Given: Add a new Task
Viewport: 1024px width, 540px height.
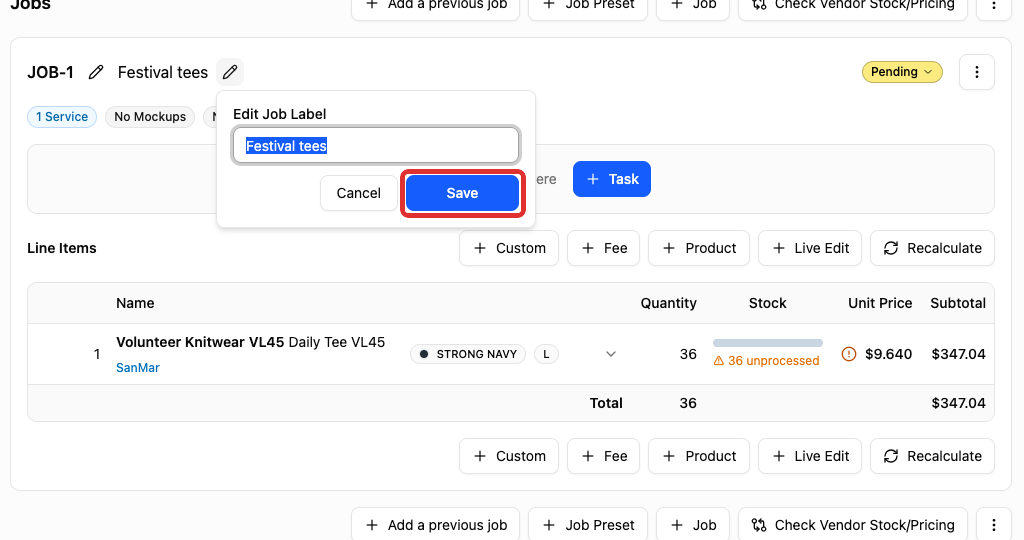Looking at the screenshot, I should click(612, 179).
